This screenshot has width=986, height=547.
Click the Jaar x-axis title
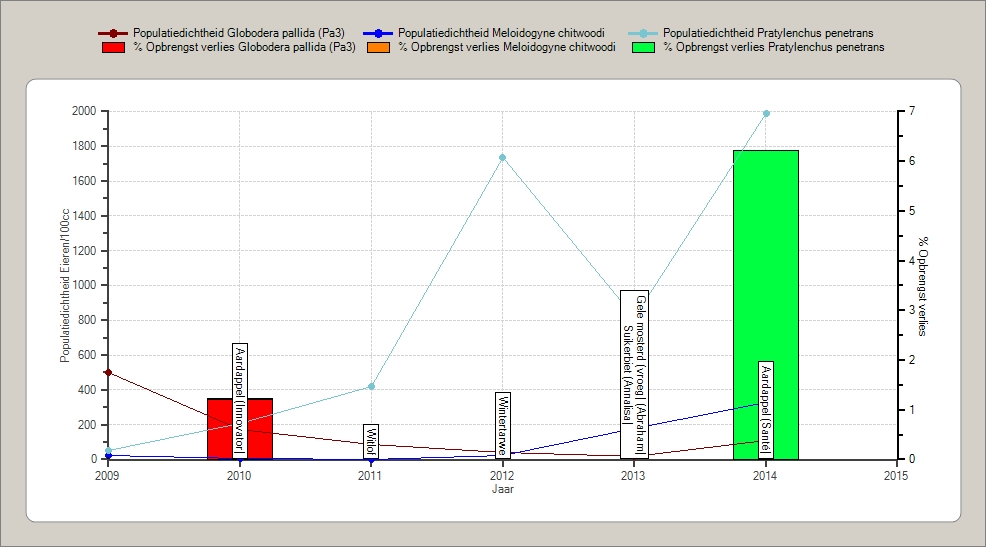click(503, 490)
